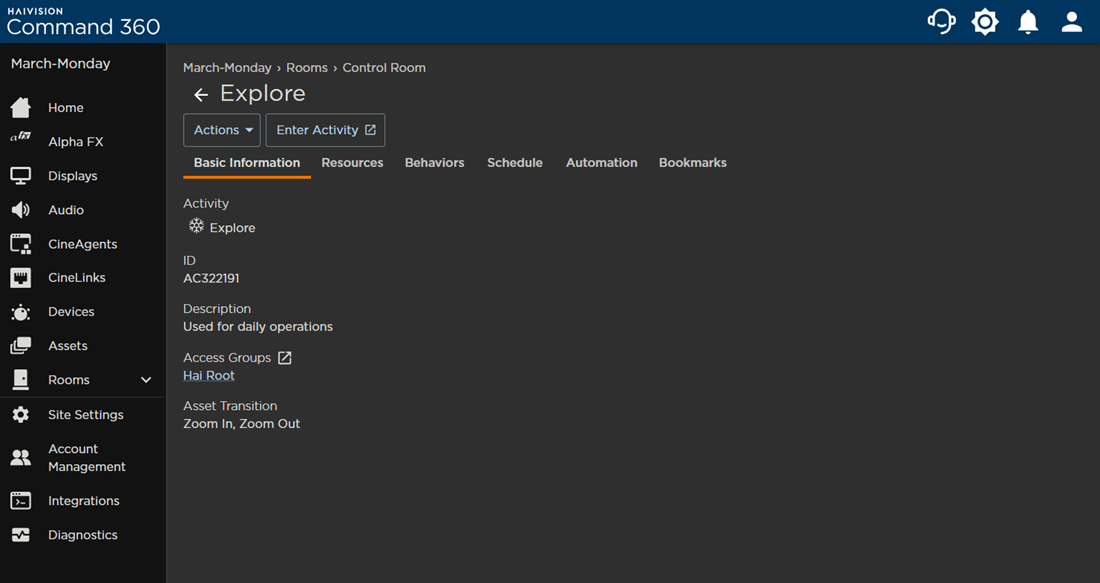
Task: Open the Automation tab
Action: tap(602, 163)
